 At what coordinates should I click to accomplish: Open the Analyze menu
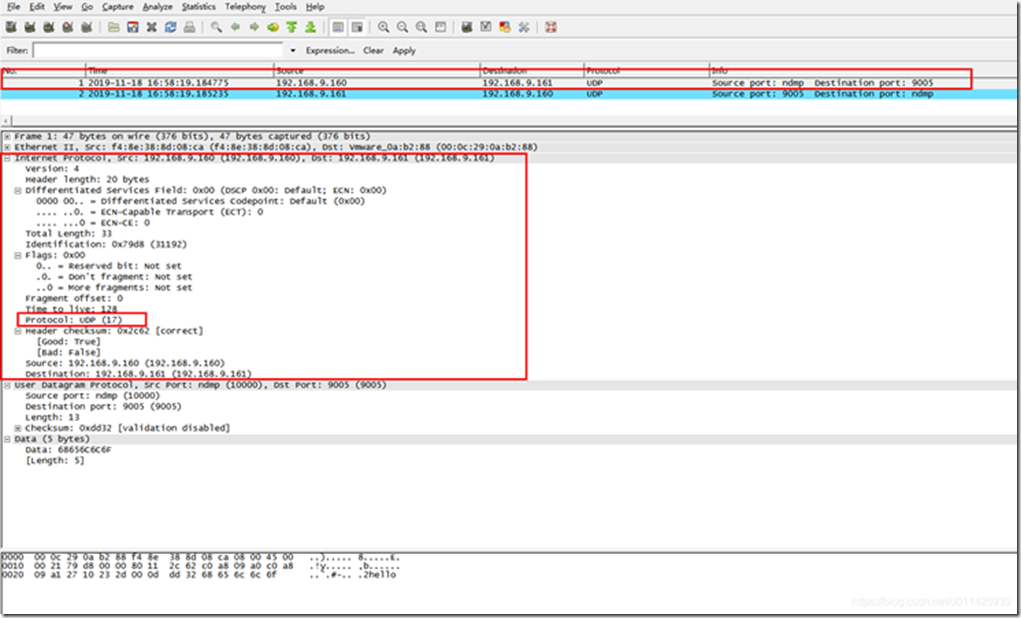point(158,7)
